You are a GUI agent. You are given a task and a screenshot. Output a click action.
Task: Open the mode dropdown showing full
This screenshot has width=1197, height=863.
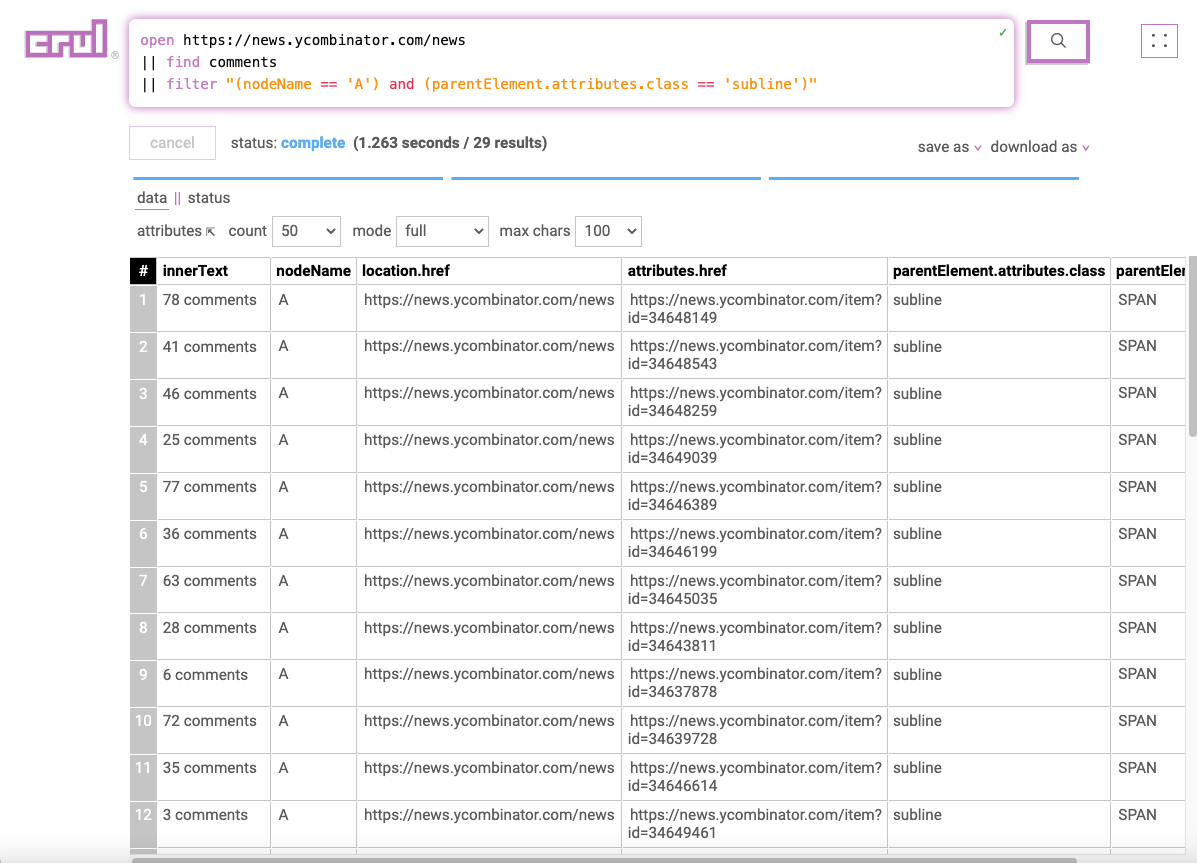point(442,231)
